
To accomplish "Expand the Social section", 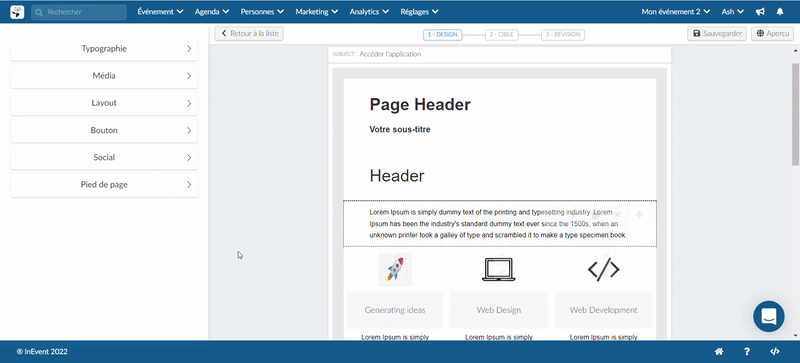I will click(x=104, y=158).
